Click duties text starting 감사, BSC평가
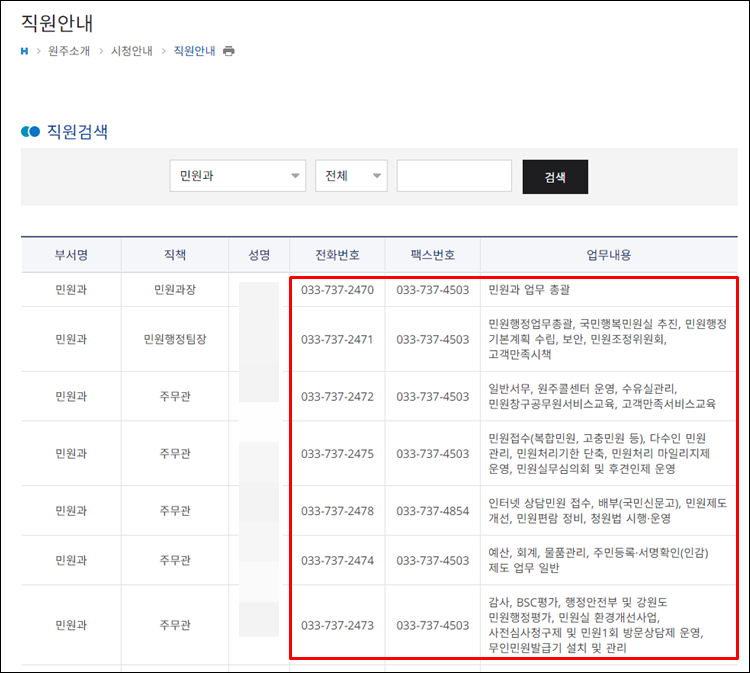 [x=596, y=625]
